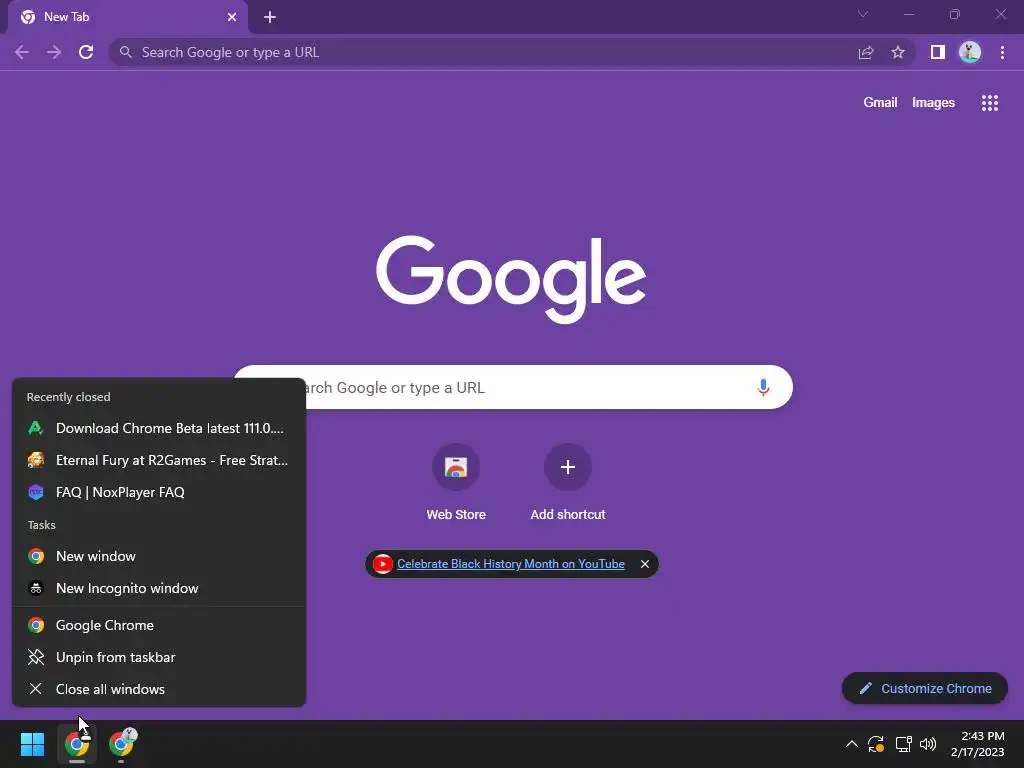Open the profile avatar in Chrome toolbar
The image size is (1024, 768).
(x=970, y=52)
